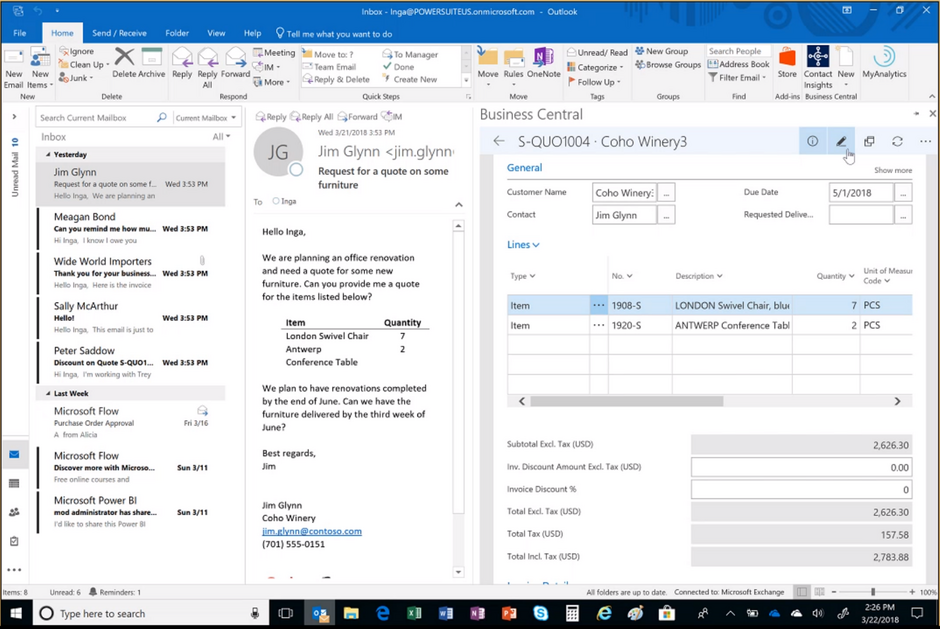Collapse the message header chevron
The width and height of the screenshot is (940, 629).
[x=459, y=204]
